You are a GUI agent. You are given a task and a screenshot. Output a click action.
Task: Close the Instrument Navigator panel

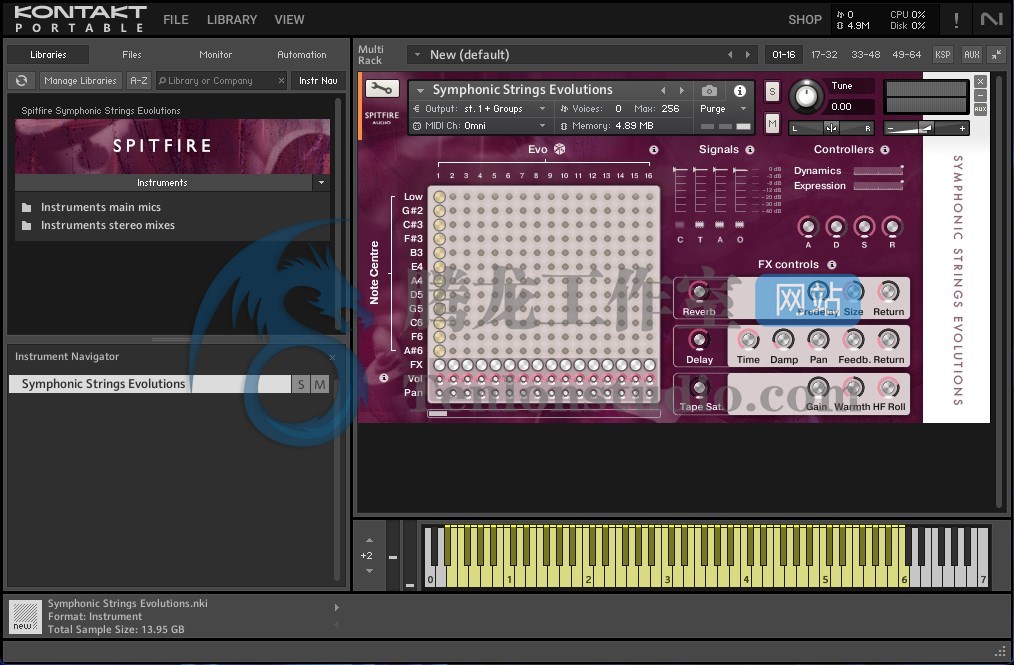click(332, 357)
